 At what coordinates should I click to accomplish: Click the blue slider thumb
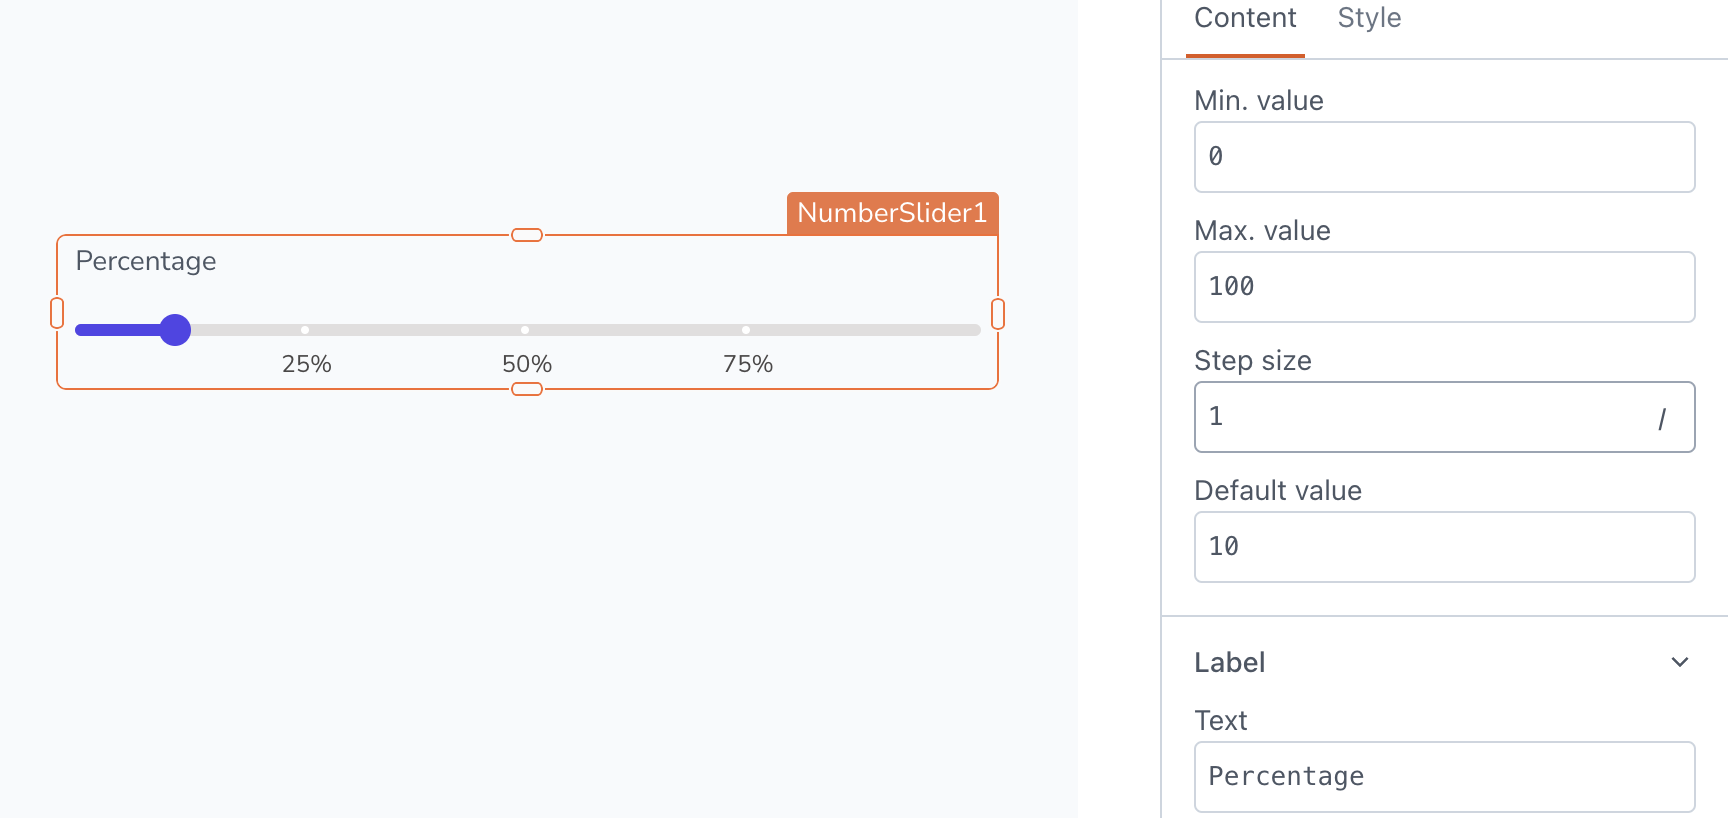click(175, 330)
